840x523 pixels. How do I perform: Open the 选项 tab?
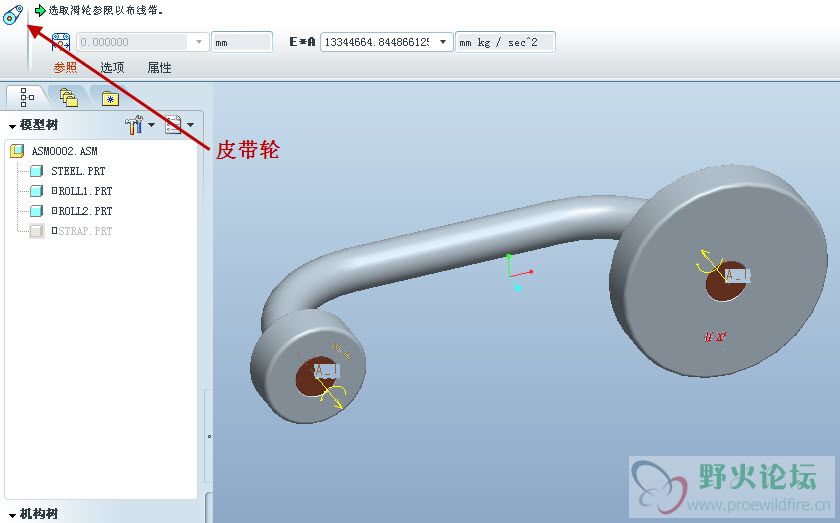(112, 68)
